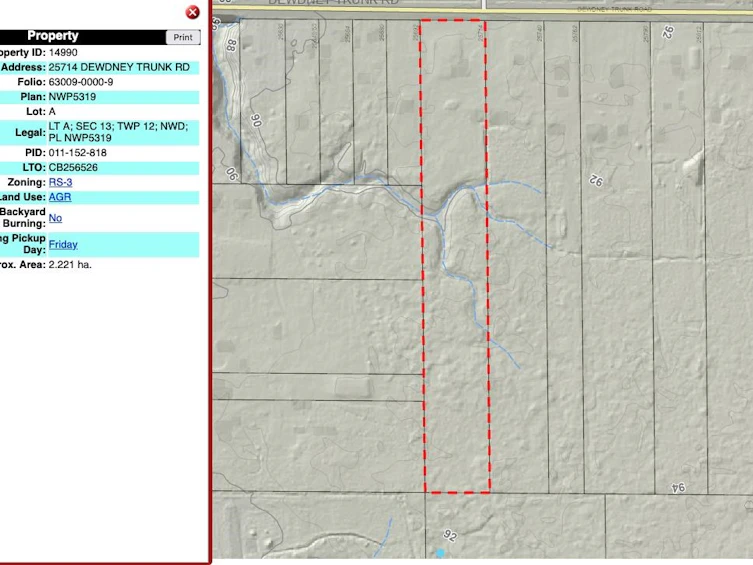Click the legal description text
Screen dimensions: 753x565
[118, 132]
